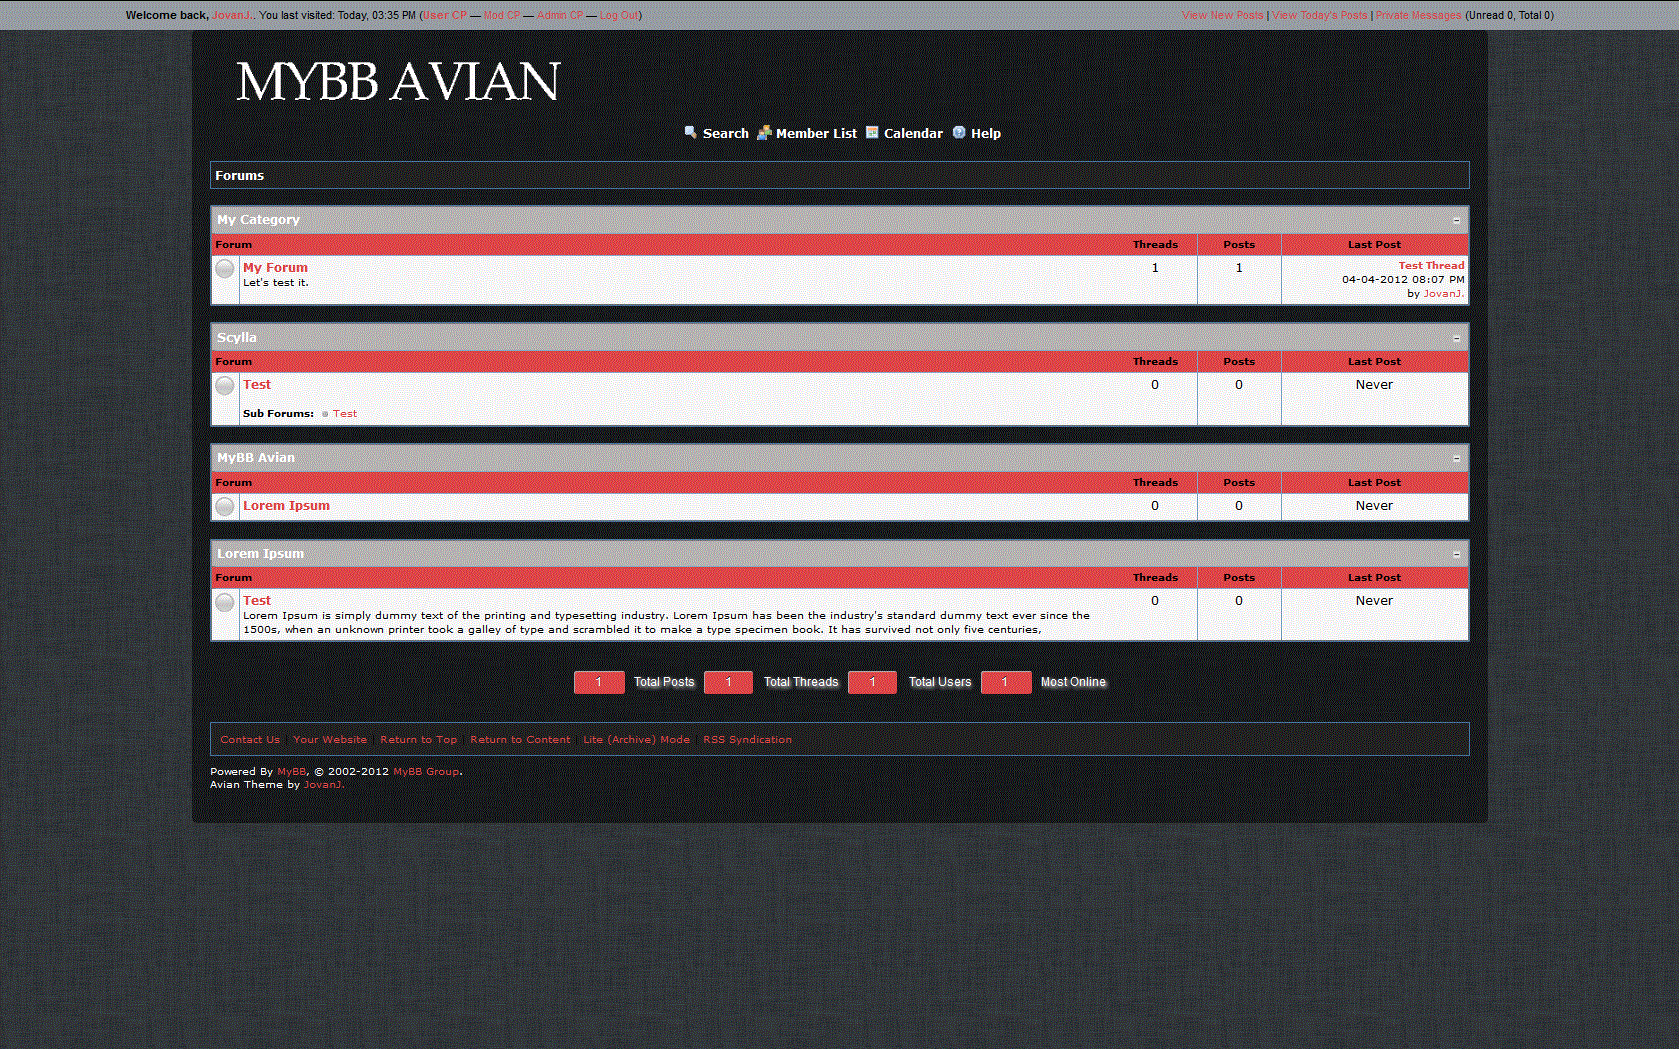Viewport: 1679px width, 1049px height.
Task: Open the User CP link
Action: point(445,15)
